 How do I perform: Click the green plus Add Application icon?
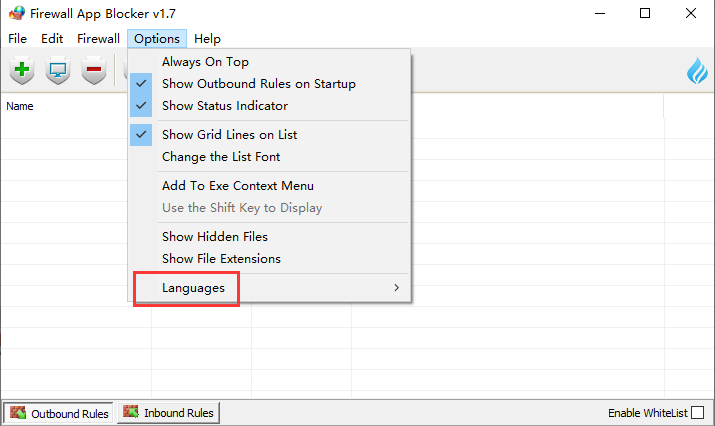click(x=22, y=71)
